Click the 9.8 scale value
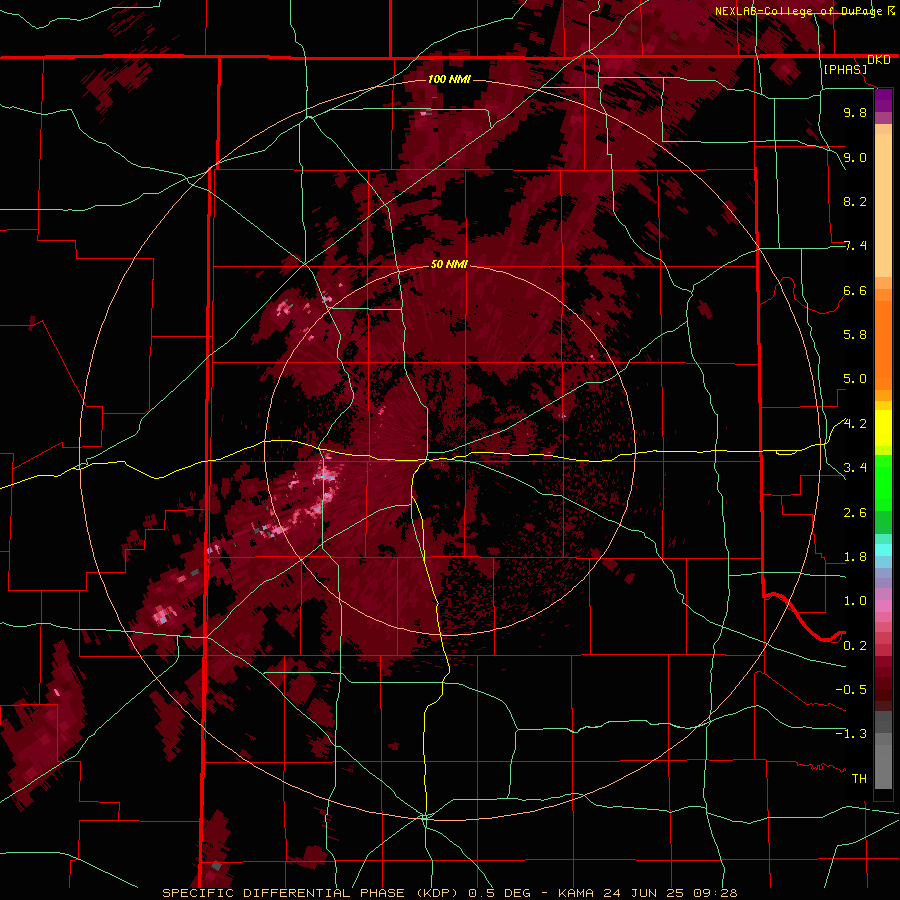Image resolution: width=900 pixels, height=900 pixels. (855, 112)
